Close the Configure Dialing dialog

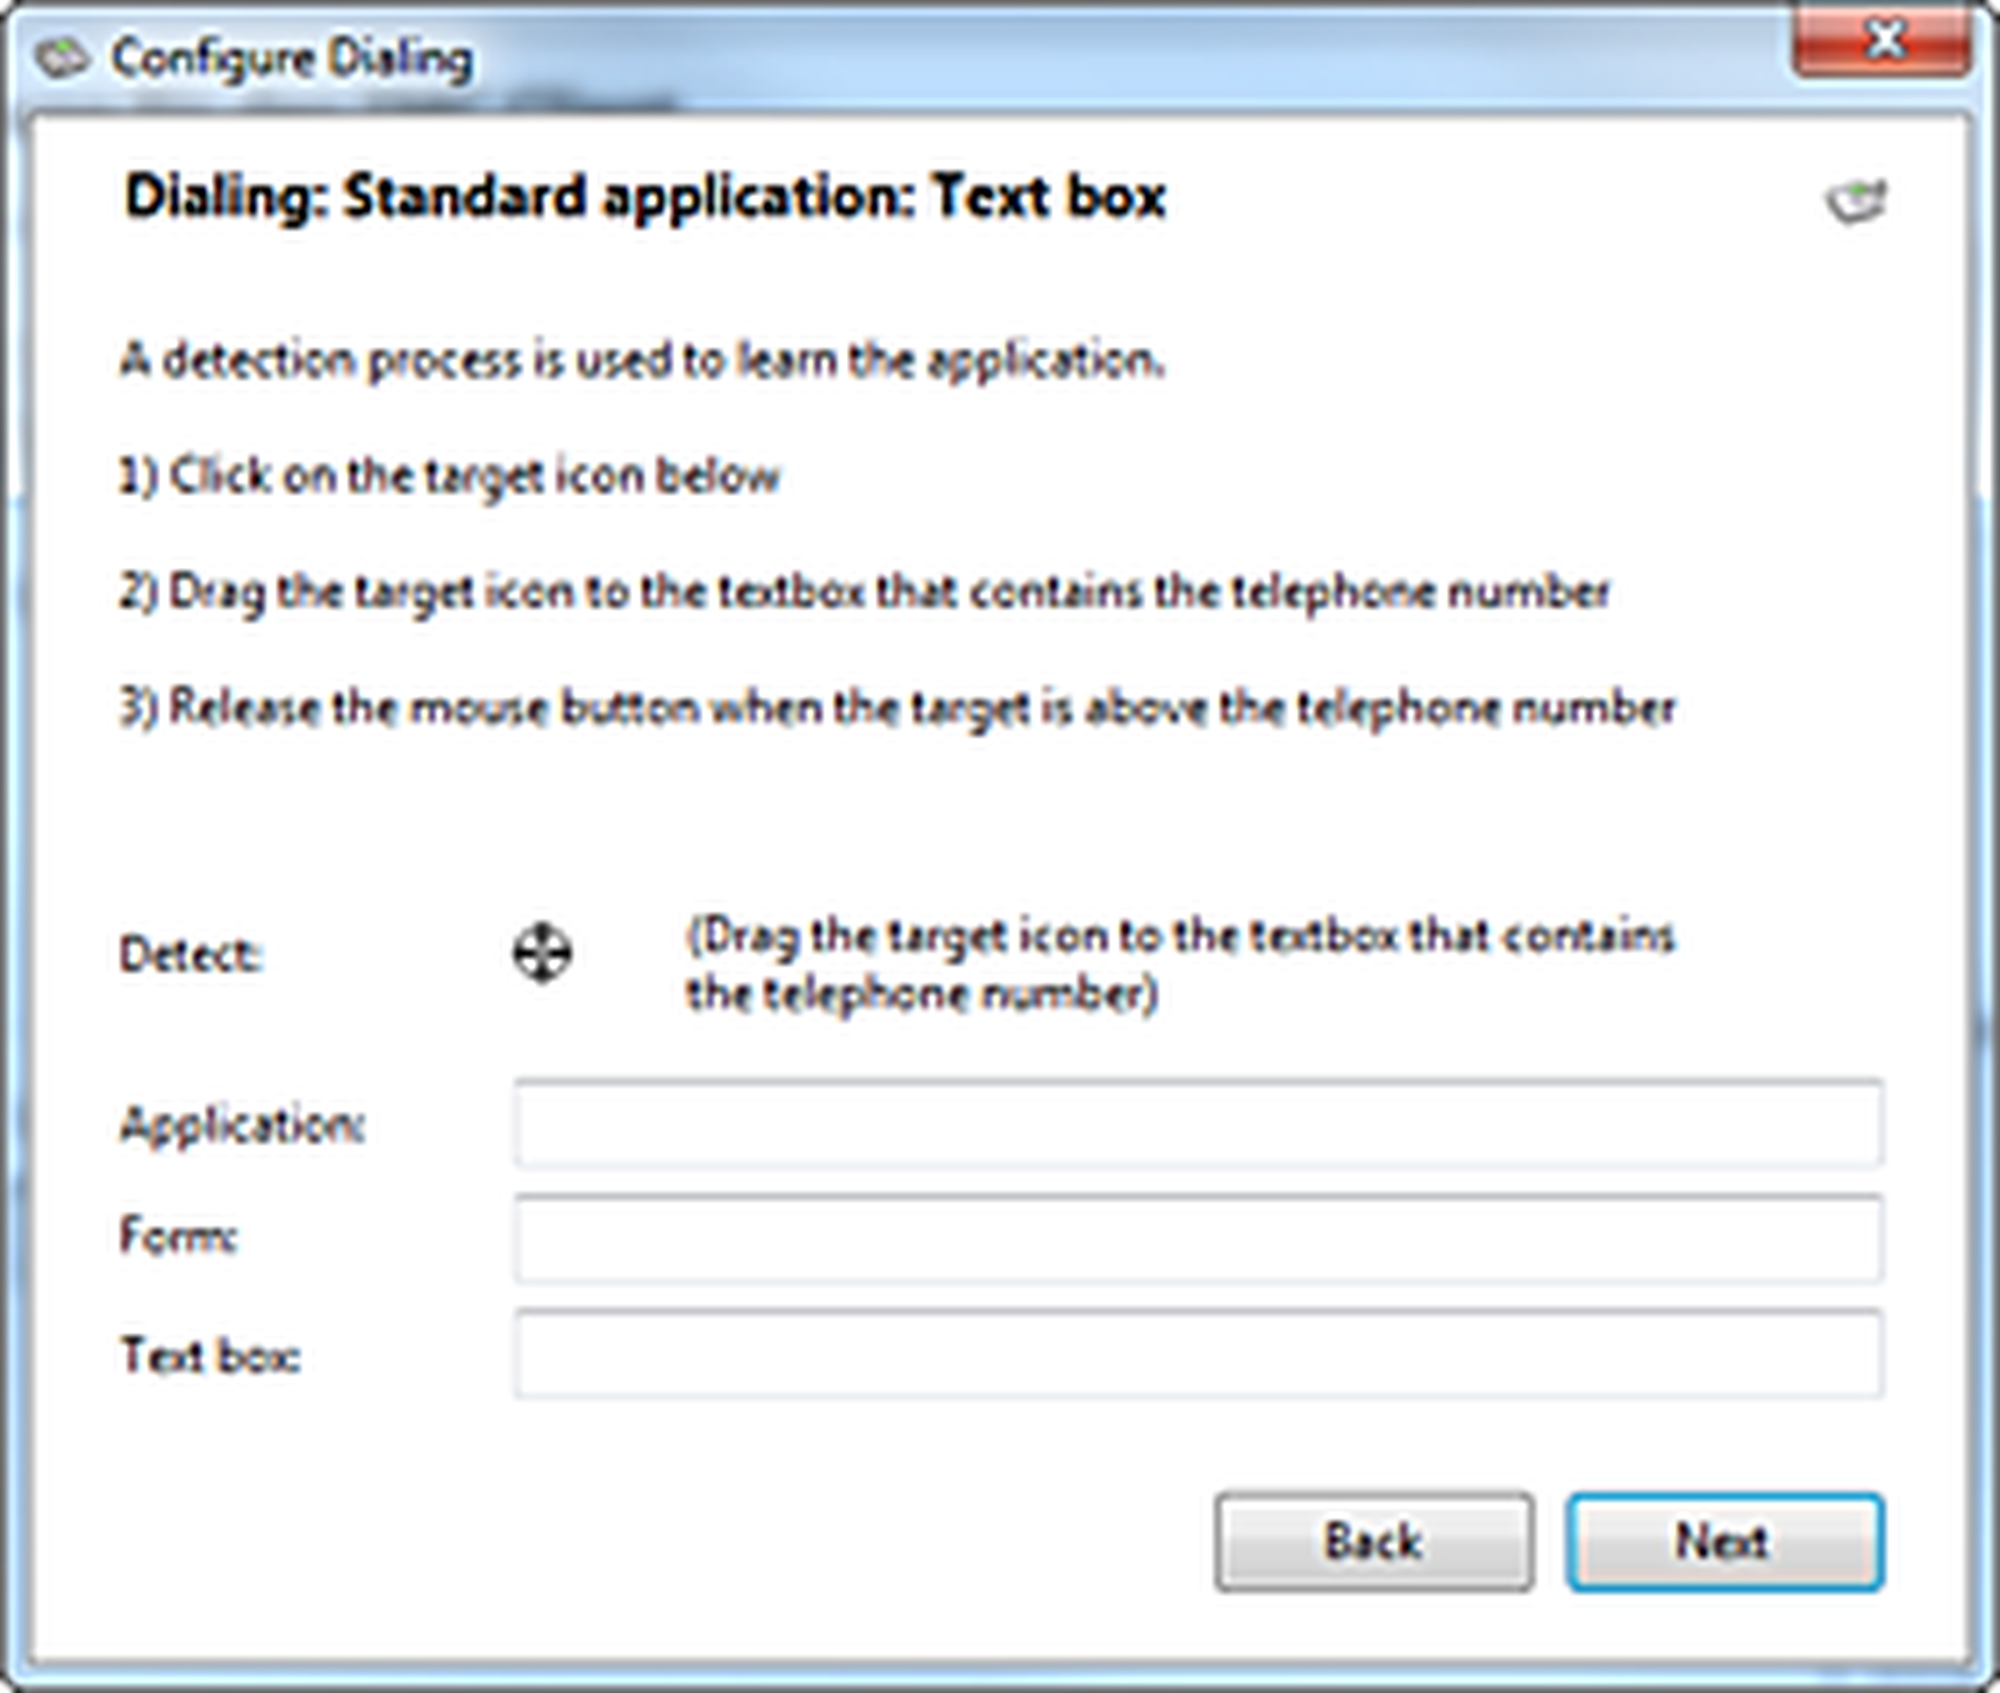[x=1882, y=42]
